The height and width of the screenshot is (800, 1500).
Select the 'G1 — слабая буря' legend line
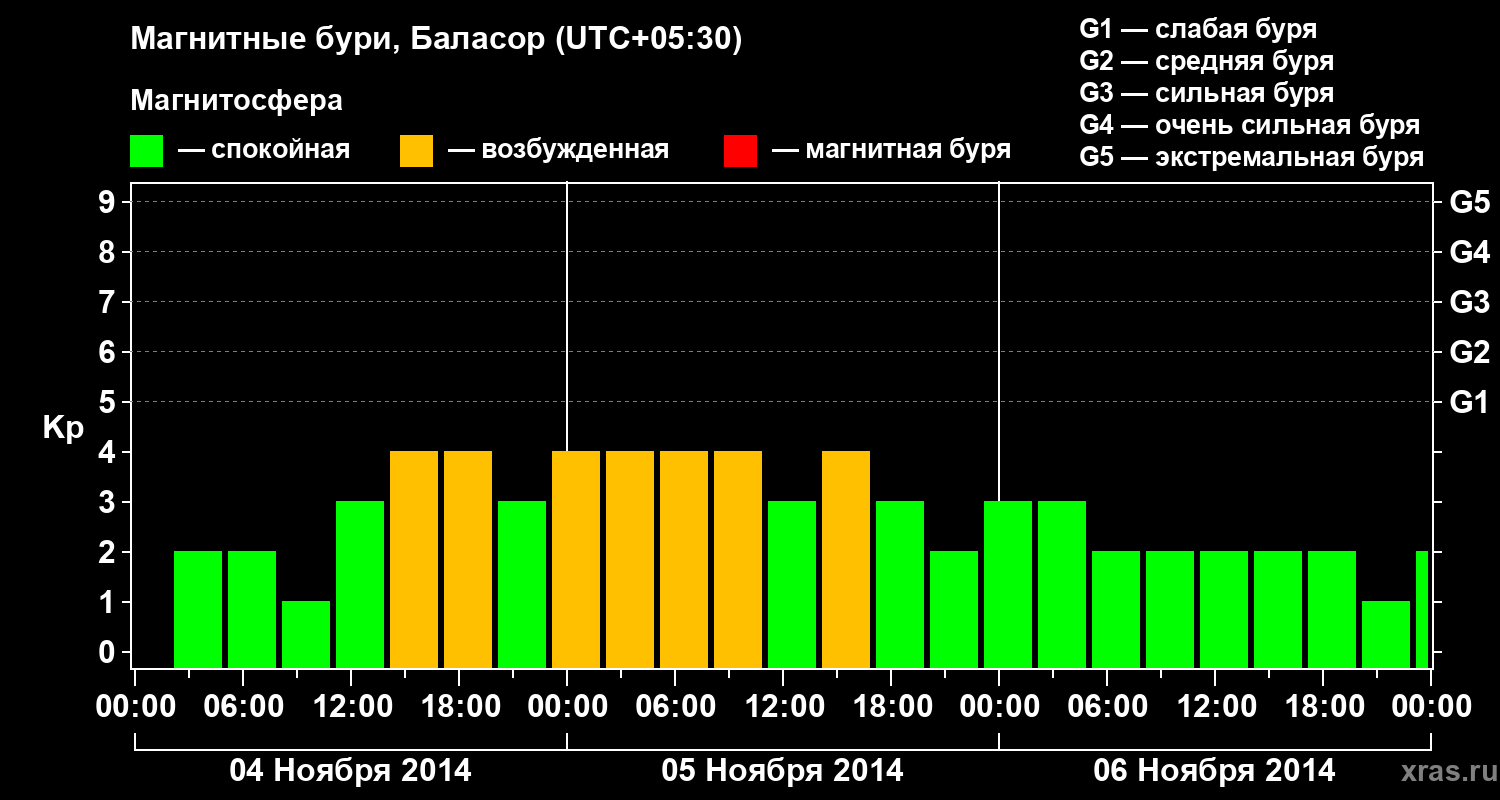[1198, 29]
